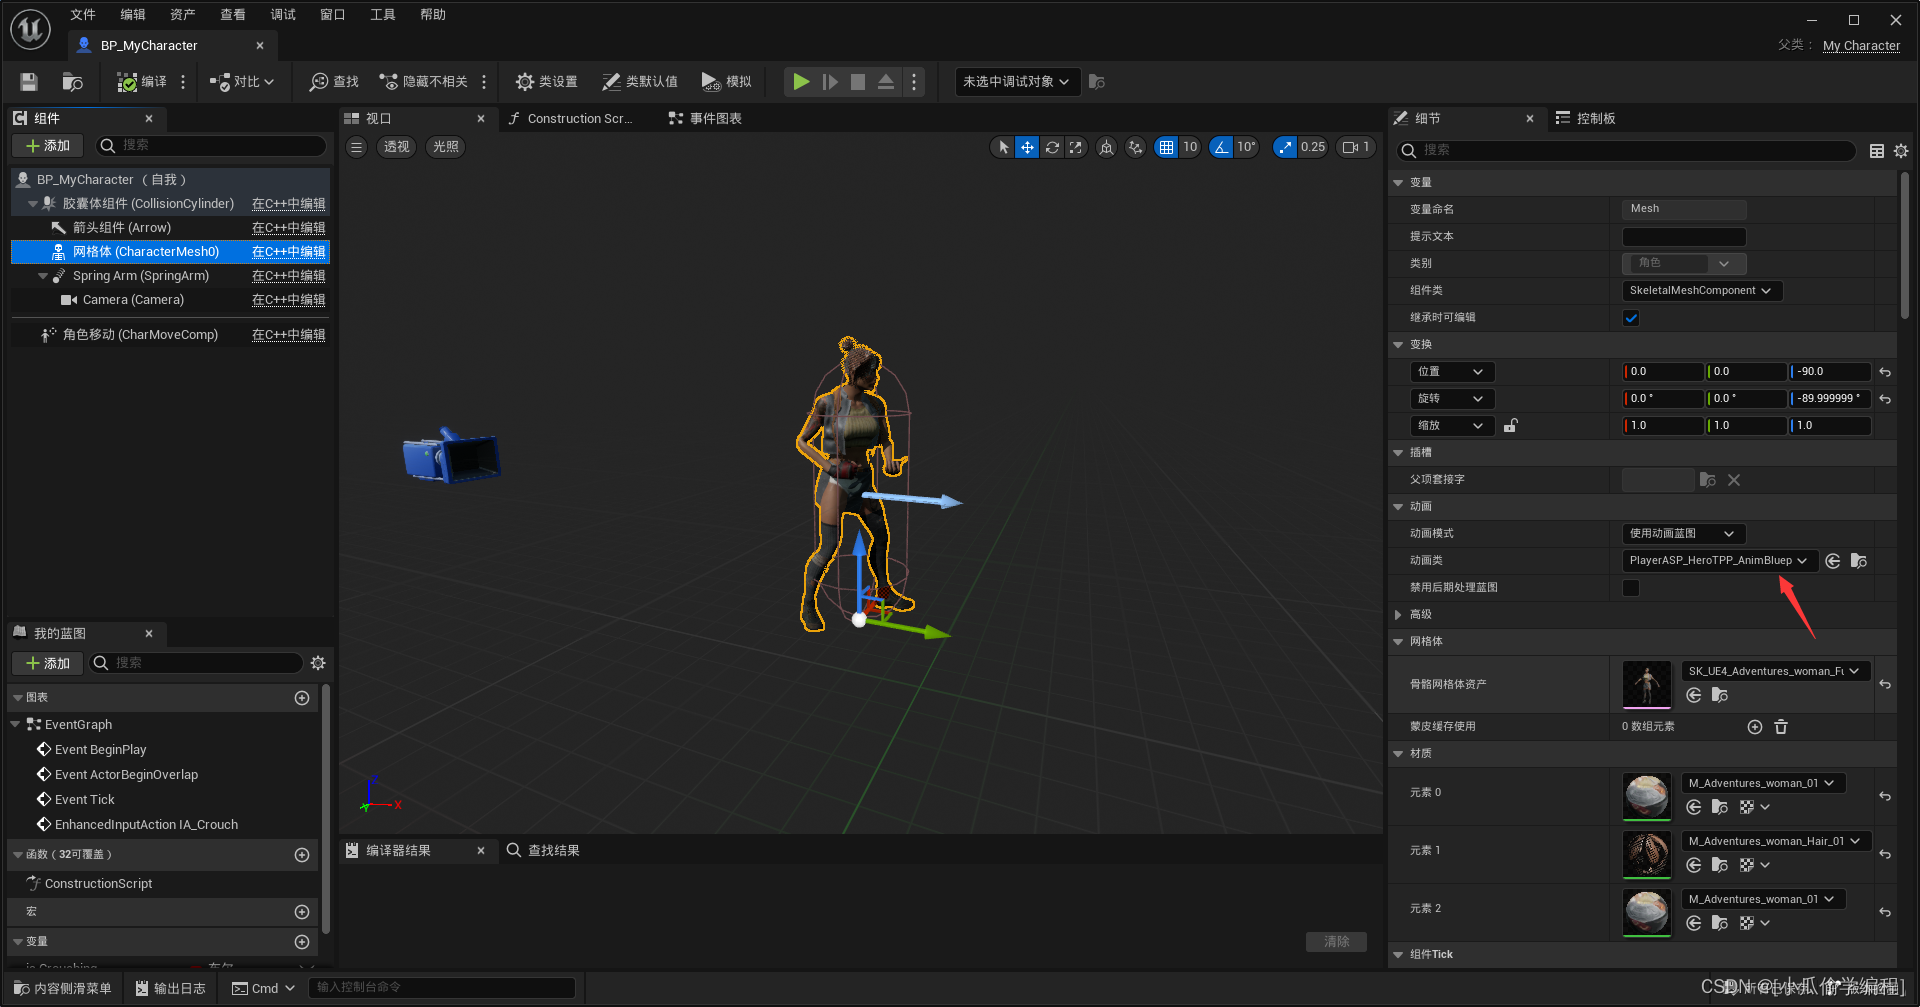Image resolution: width=1920 pixels, height=1007 pixels.
Task: Open 未选中调试对象 debug object dropdown
Action: [x=1017, y=82]
